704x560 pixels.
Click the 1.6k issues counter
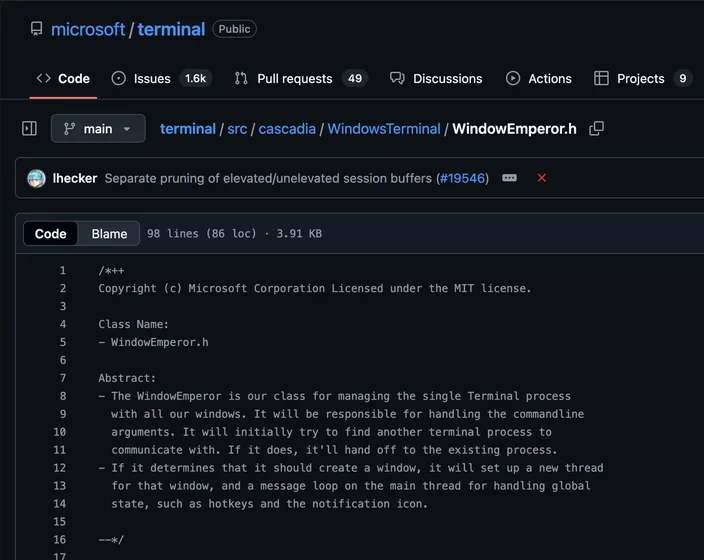195,79
